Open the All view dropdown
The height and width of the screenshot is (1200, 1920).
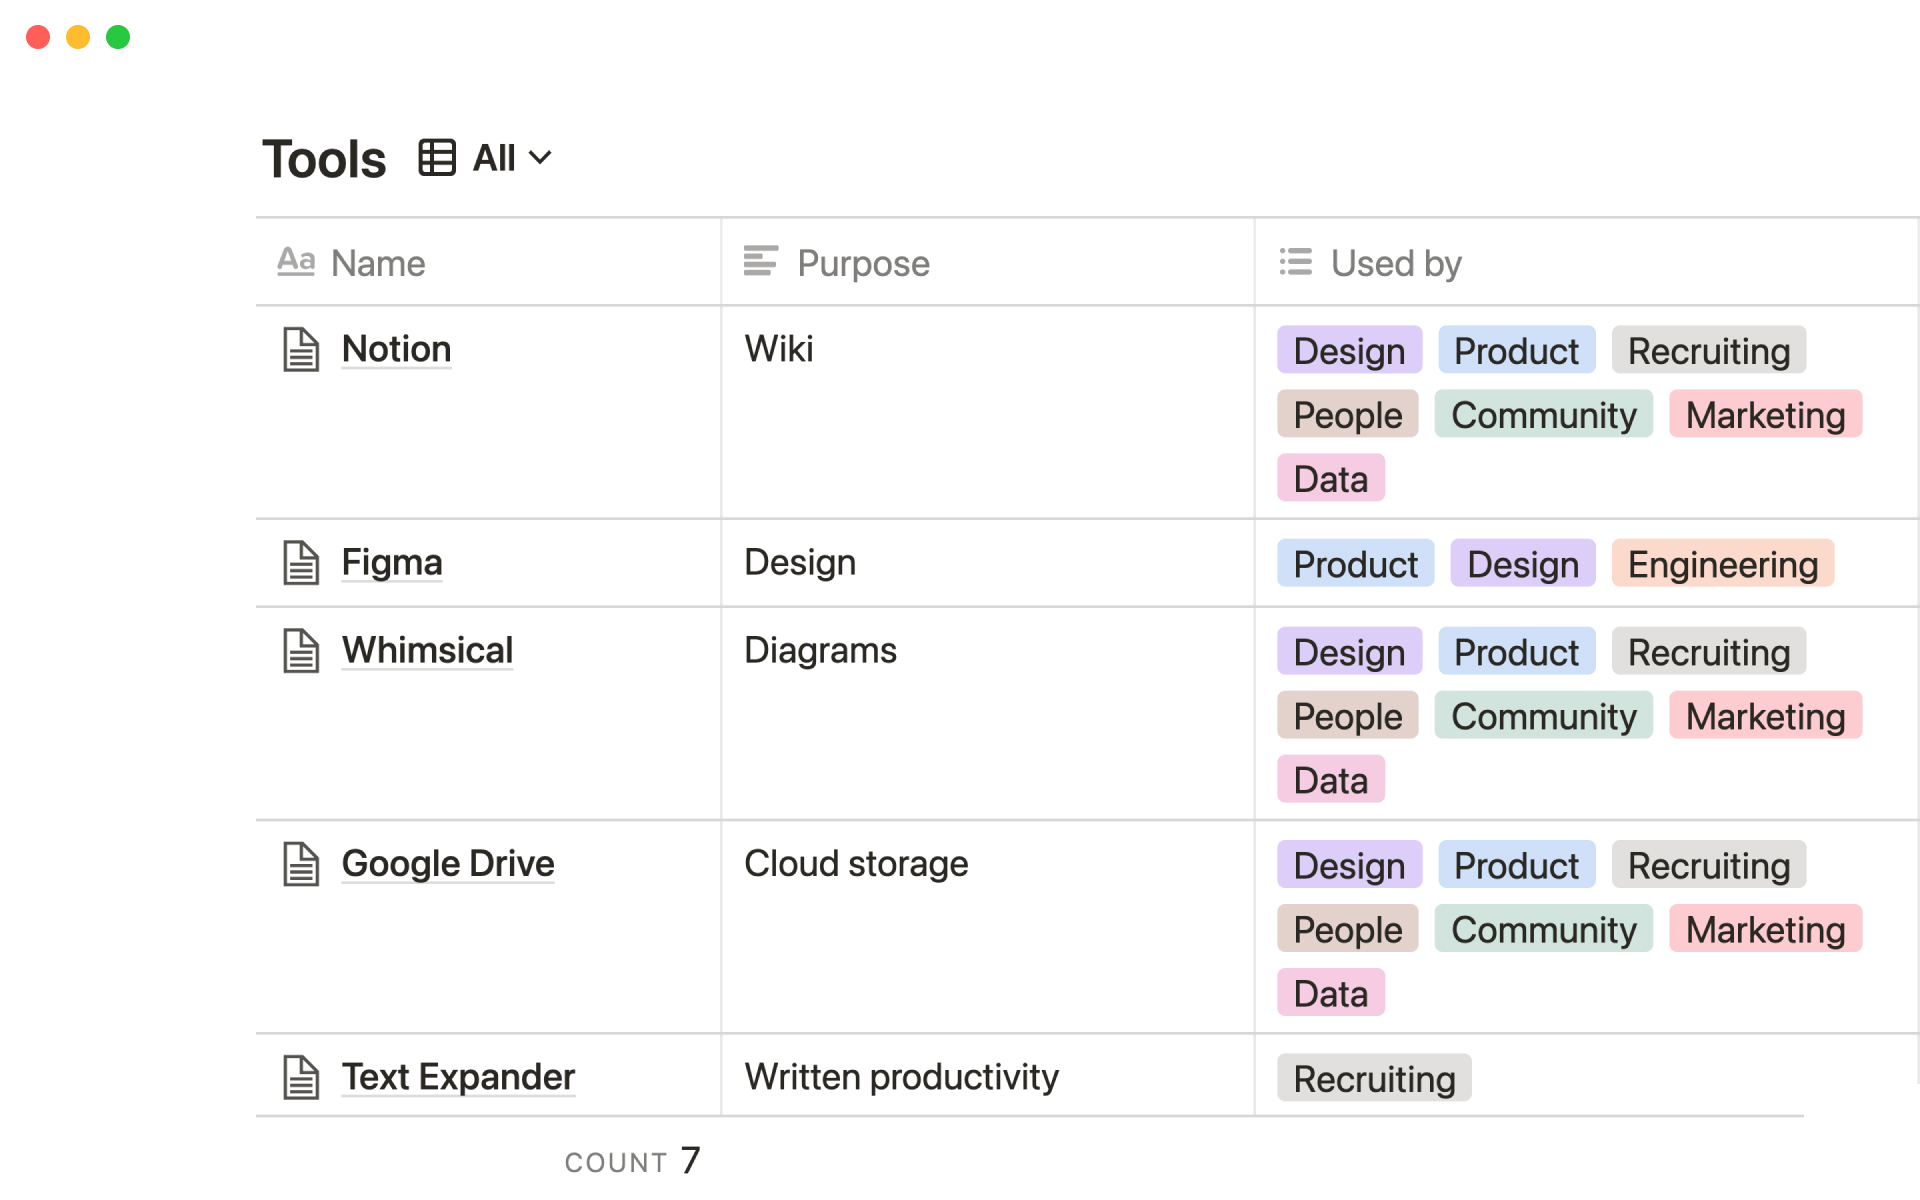click(x=511, y=157)
